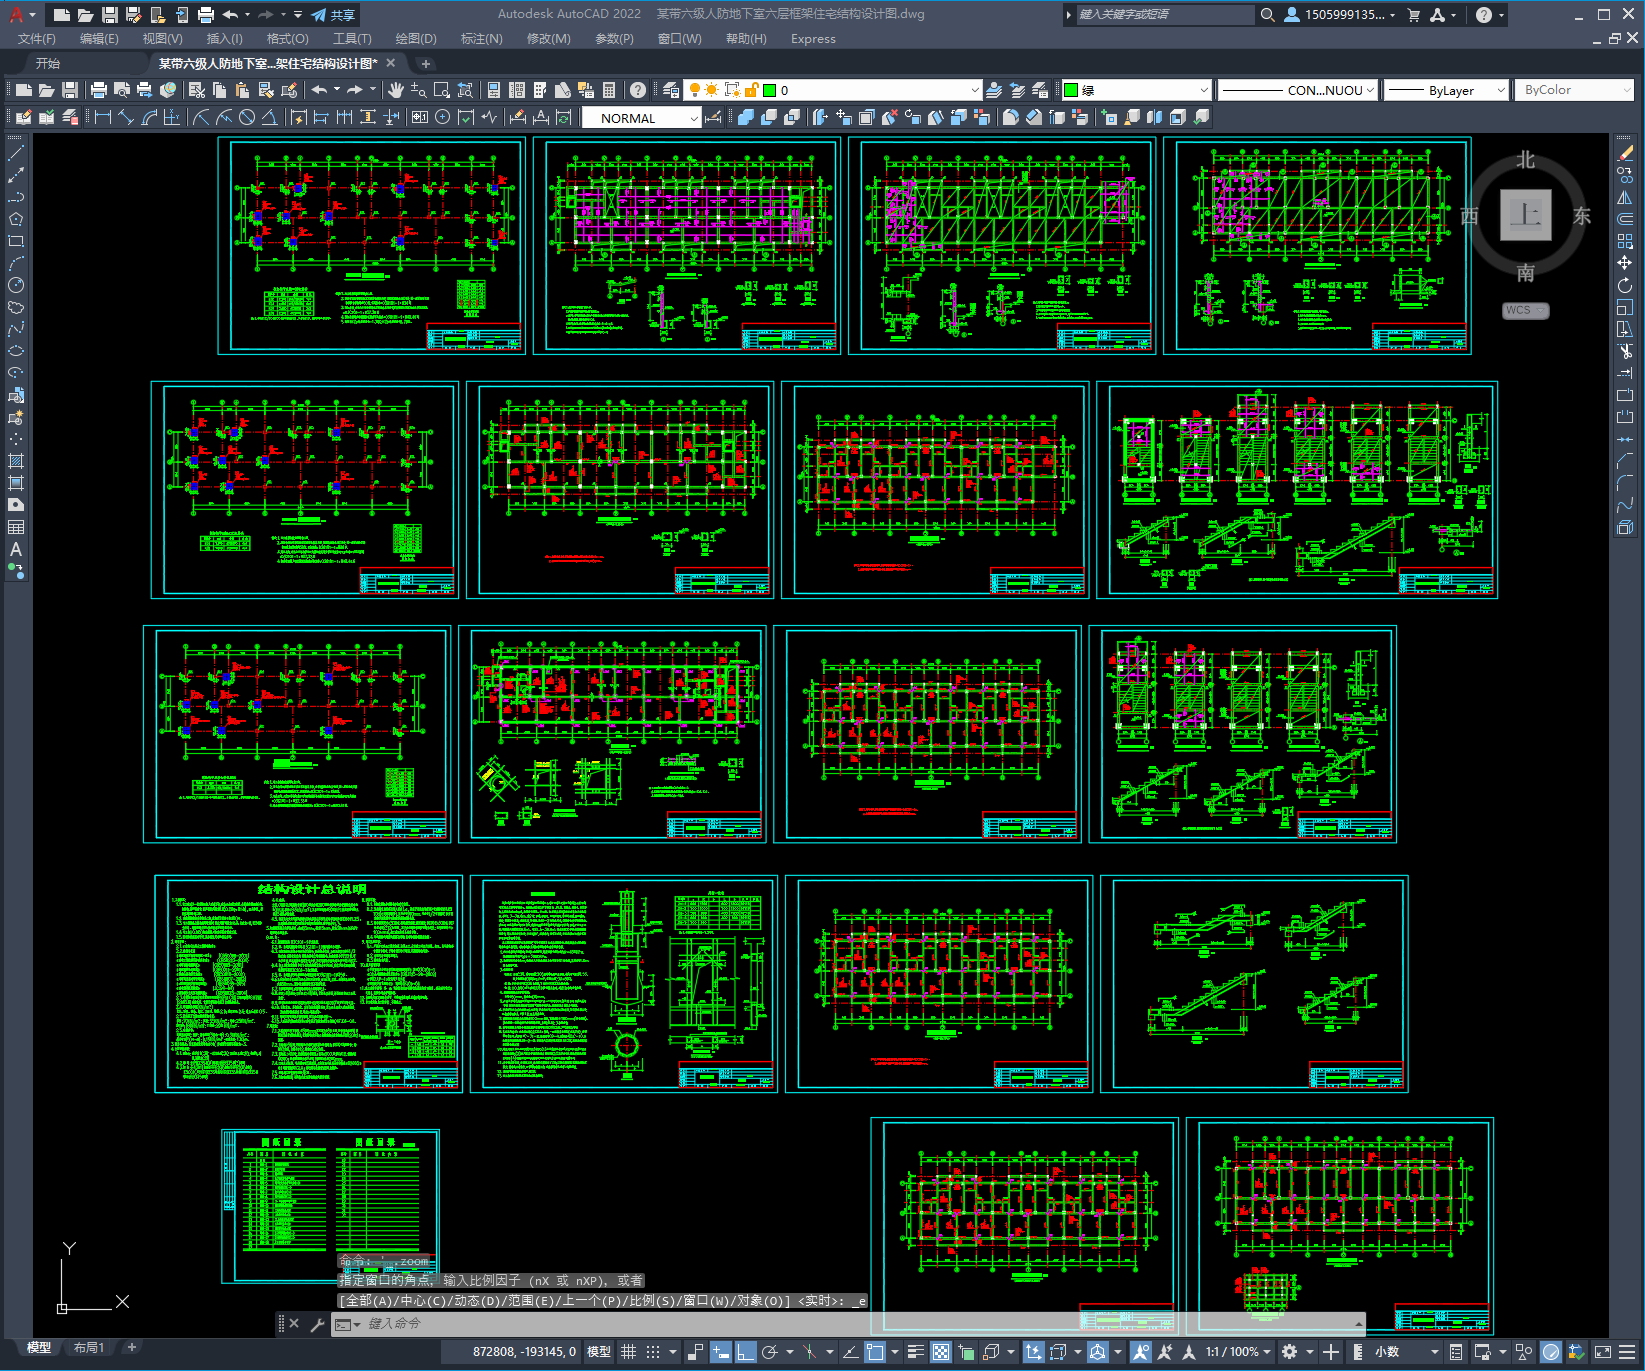Open the 修改(M) menu
Viewport: 1645px width, 1371px height.
[x=548, y=39]
